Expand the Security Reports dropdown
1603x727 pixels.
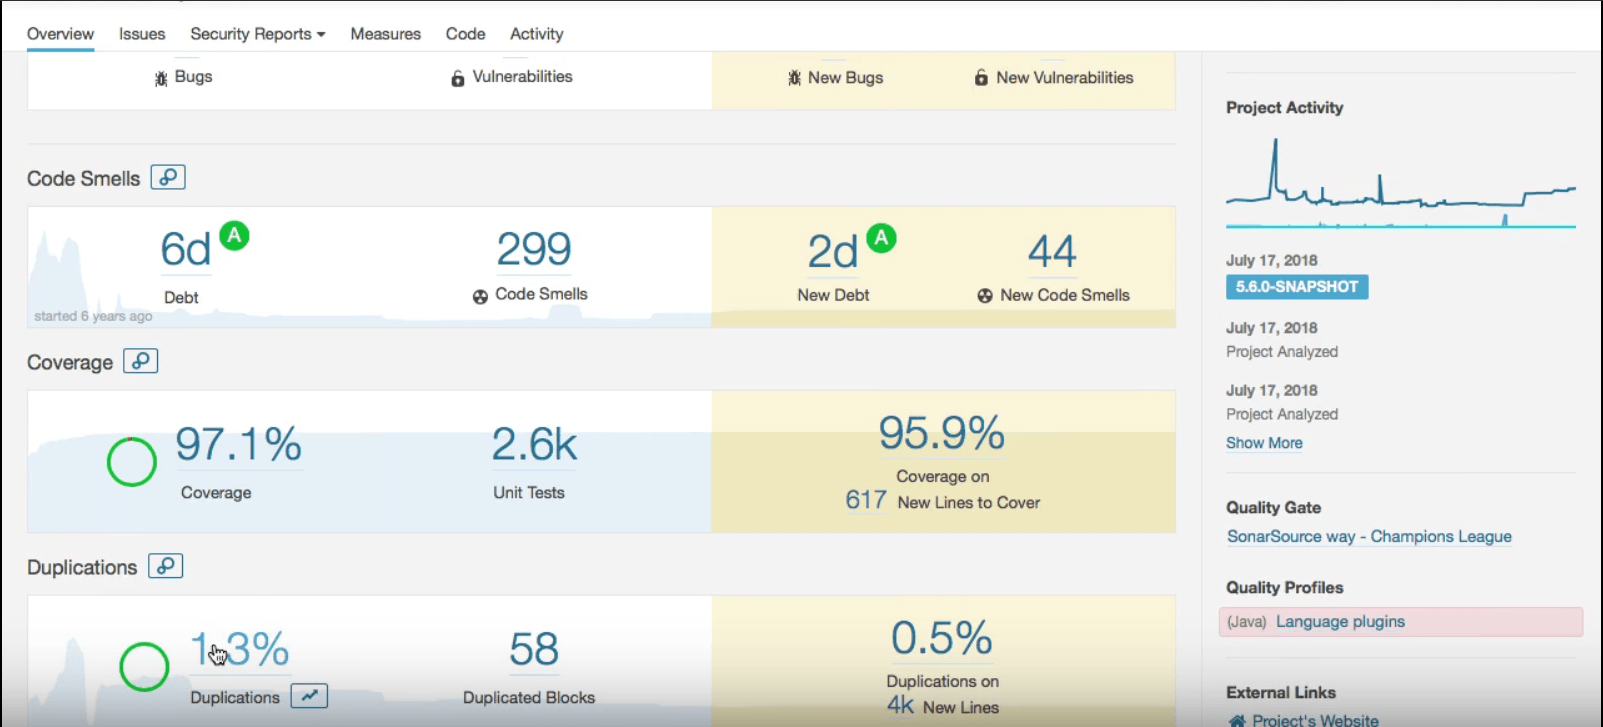coord(258,34)
